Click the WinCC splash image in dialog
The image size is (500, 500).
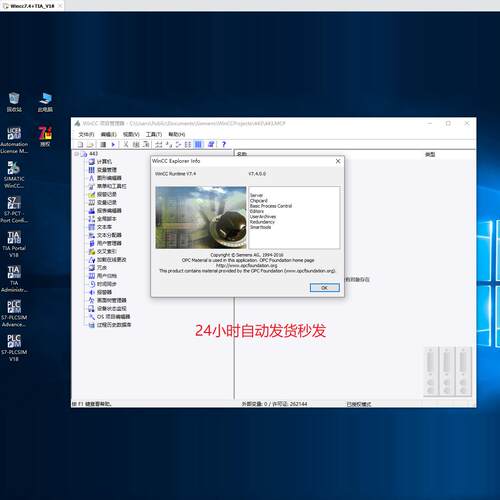[x=201, y=217]
